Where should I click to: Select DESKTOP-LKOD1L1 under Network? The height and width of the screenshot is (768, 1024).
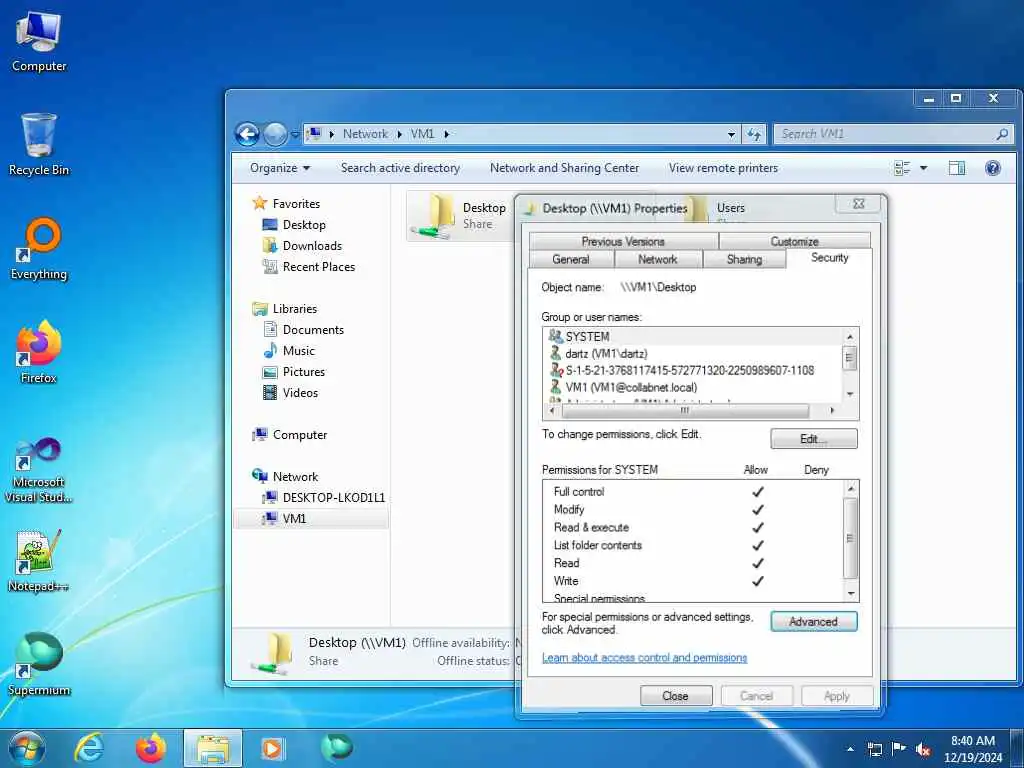[x=333, y=498]
